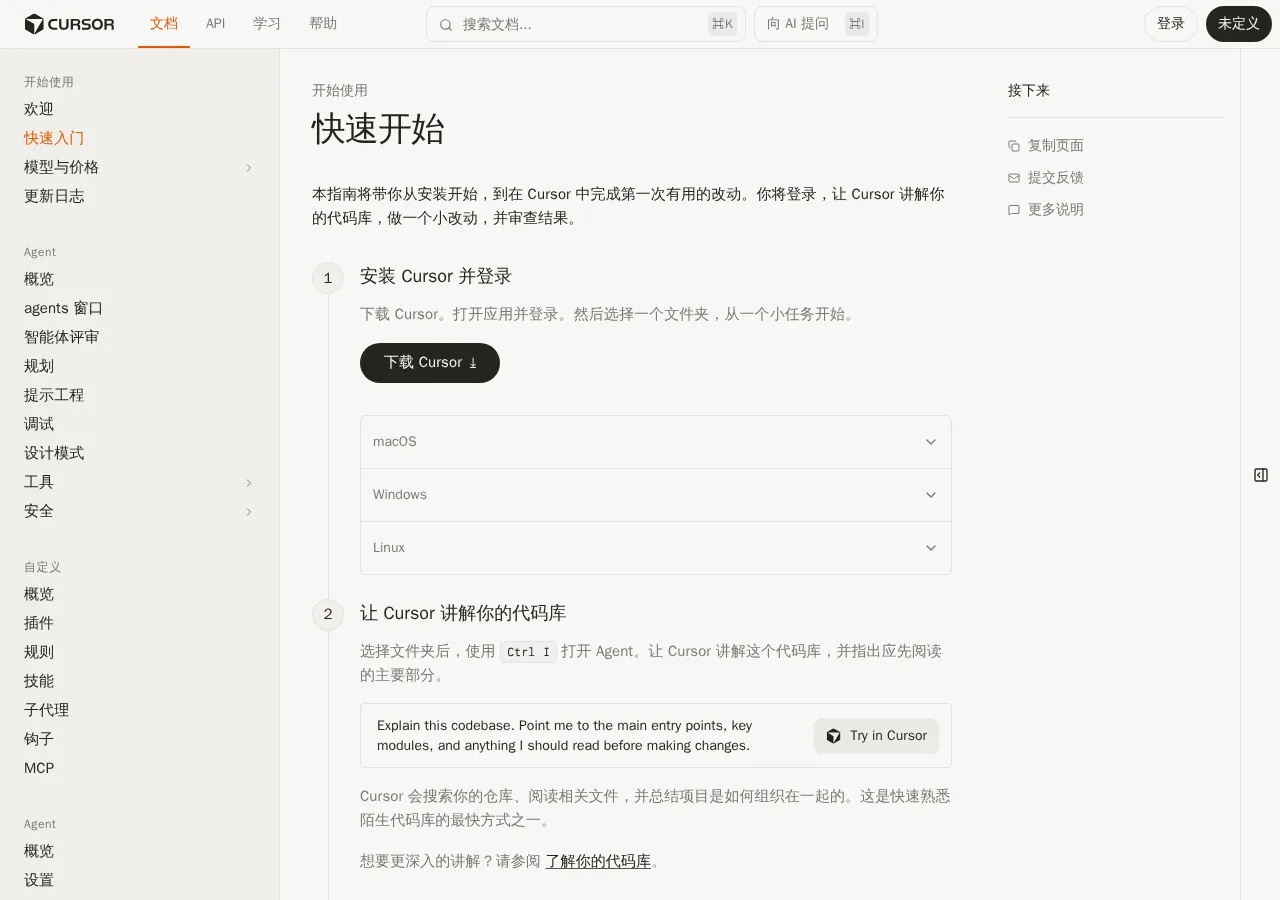The height and width of the screenshot is (900, 1280).
Task: Click 提交反馈 in right panel
Action: (1056, 178)
